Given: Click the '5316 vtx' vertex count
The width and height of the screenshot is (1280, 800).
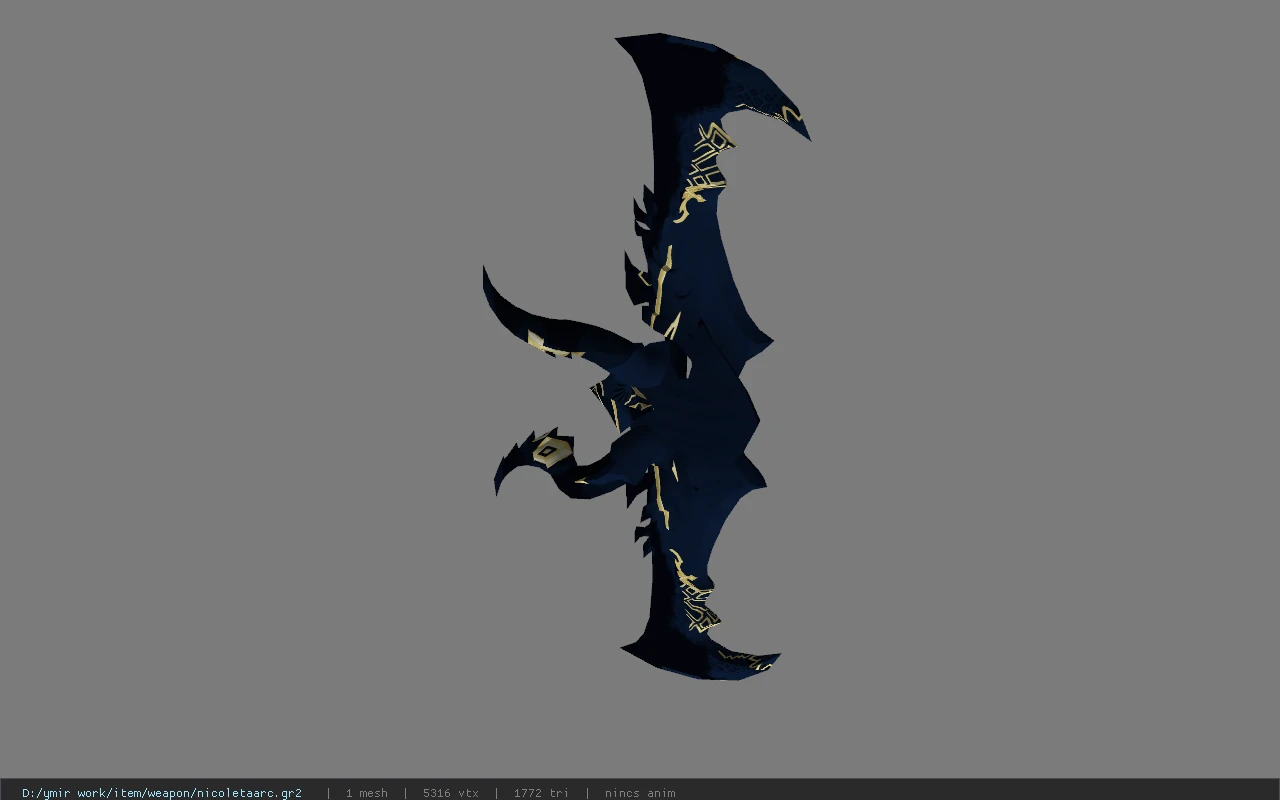Looking at the screenshot, I should coord(451,793).
